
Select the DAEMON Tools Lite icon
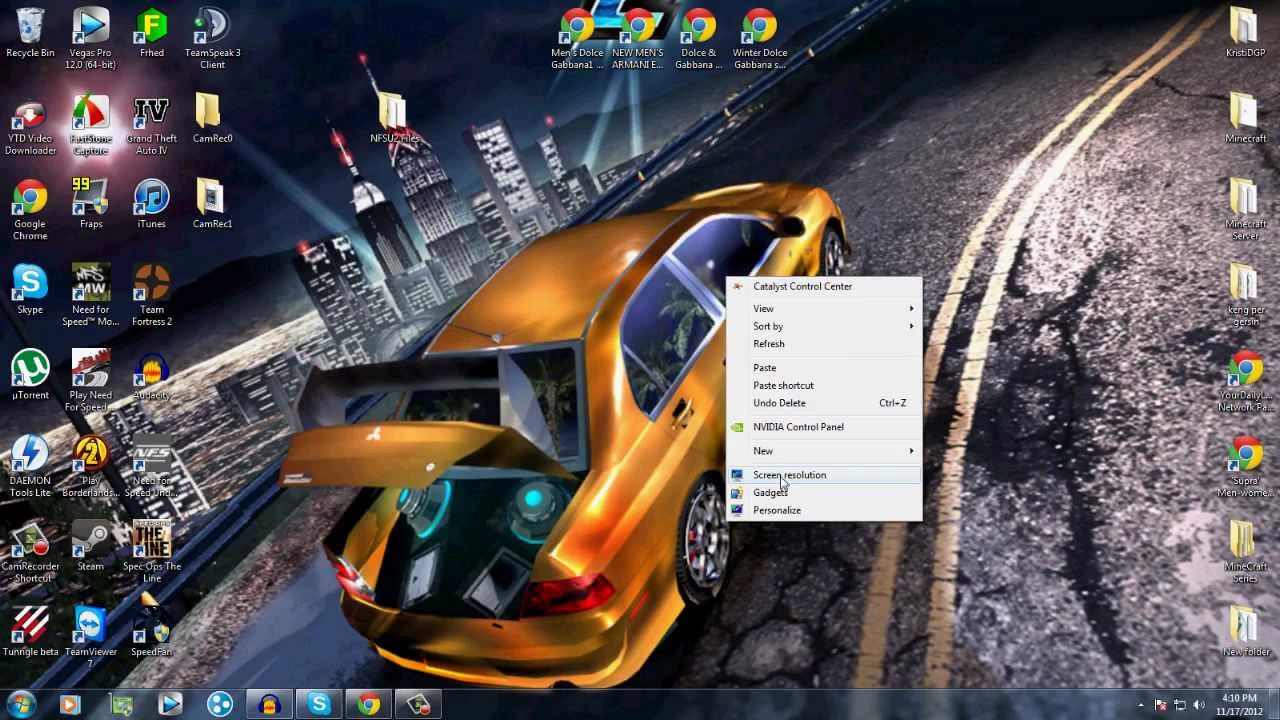pos(30,468)
